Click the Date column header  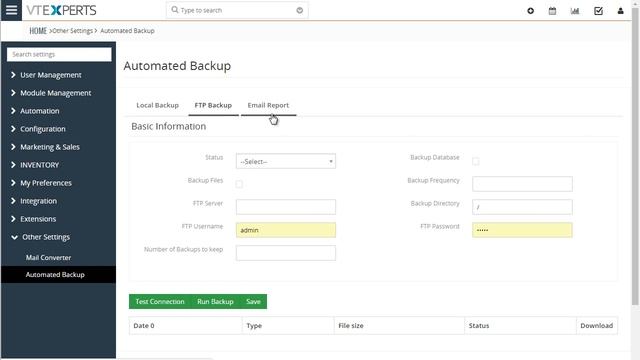[x=185, y=326]
